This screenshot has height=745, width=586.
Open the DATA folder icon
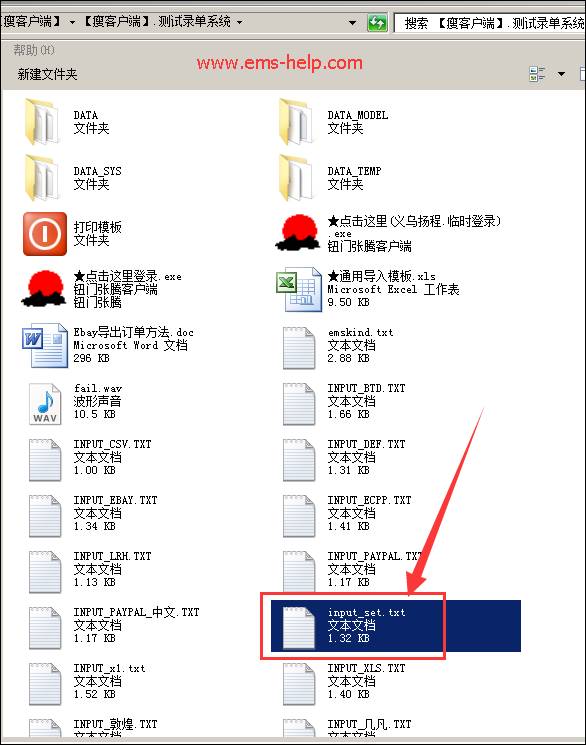[43, 121]
